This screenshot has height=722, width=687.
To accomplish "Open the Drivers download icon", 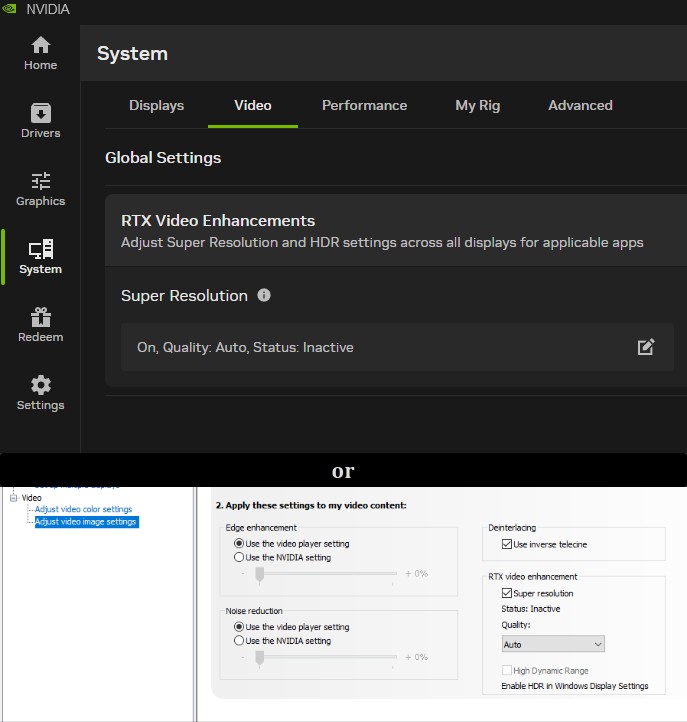I will (x=41, y=113).
